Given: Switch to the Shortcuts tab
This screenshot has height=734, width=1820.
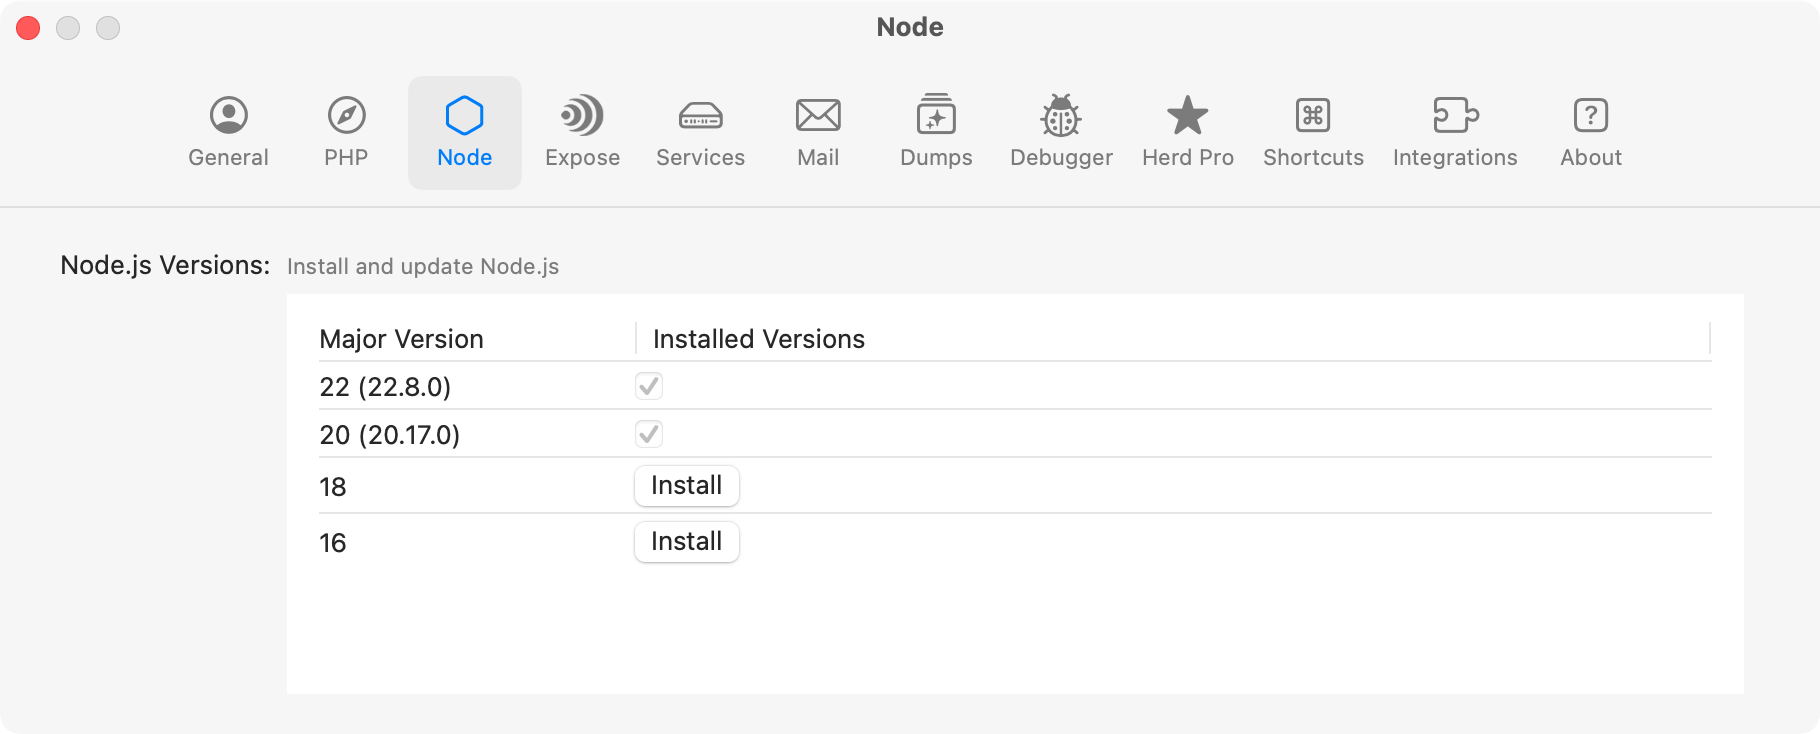Looking at the screenshot, I should [1313, 132].
